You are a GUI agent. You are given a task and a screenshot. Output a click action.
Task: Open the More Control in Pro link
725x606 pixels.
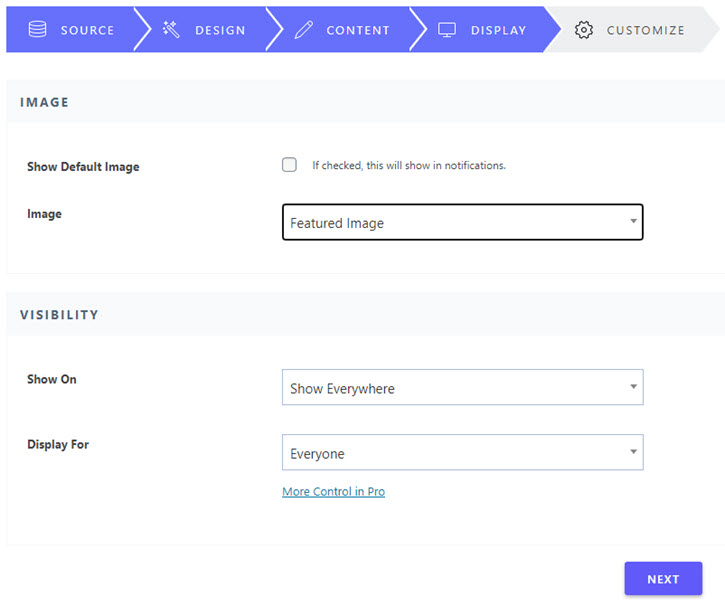click(x=333, y=491)
